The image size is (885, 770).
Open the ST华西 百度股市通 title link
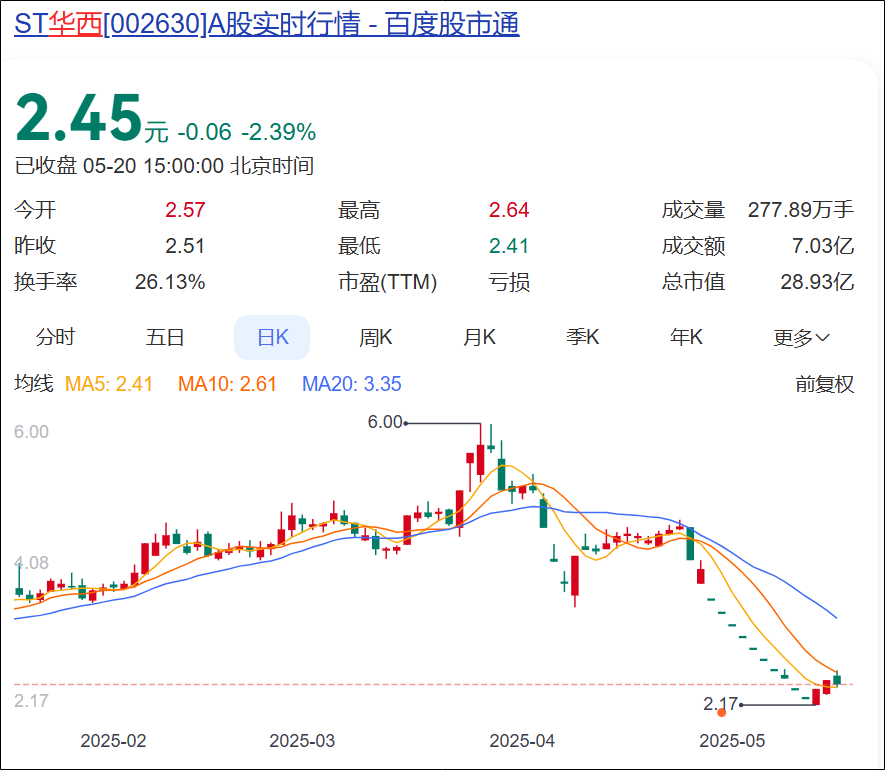(267, 25)
